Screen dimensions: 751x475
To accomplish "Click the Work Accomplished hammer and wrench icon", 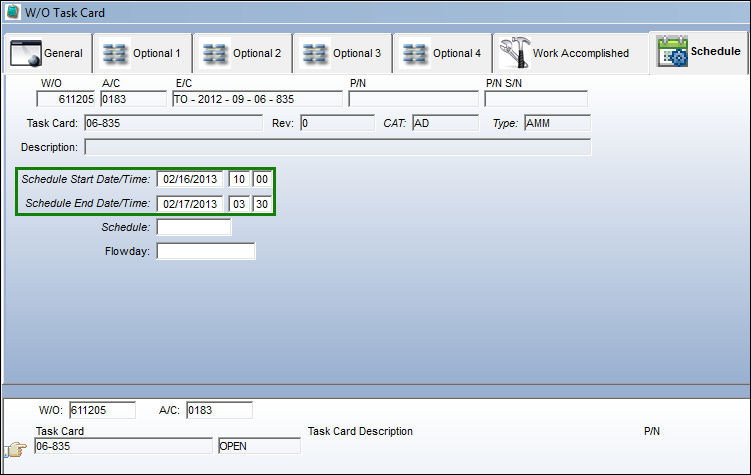I will coord(515,52).
